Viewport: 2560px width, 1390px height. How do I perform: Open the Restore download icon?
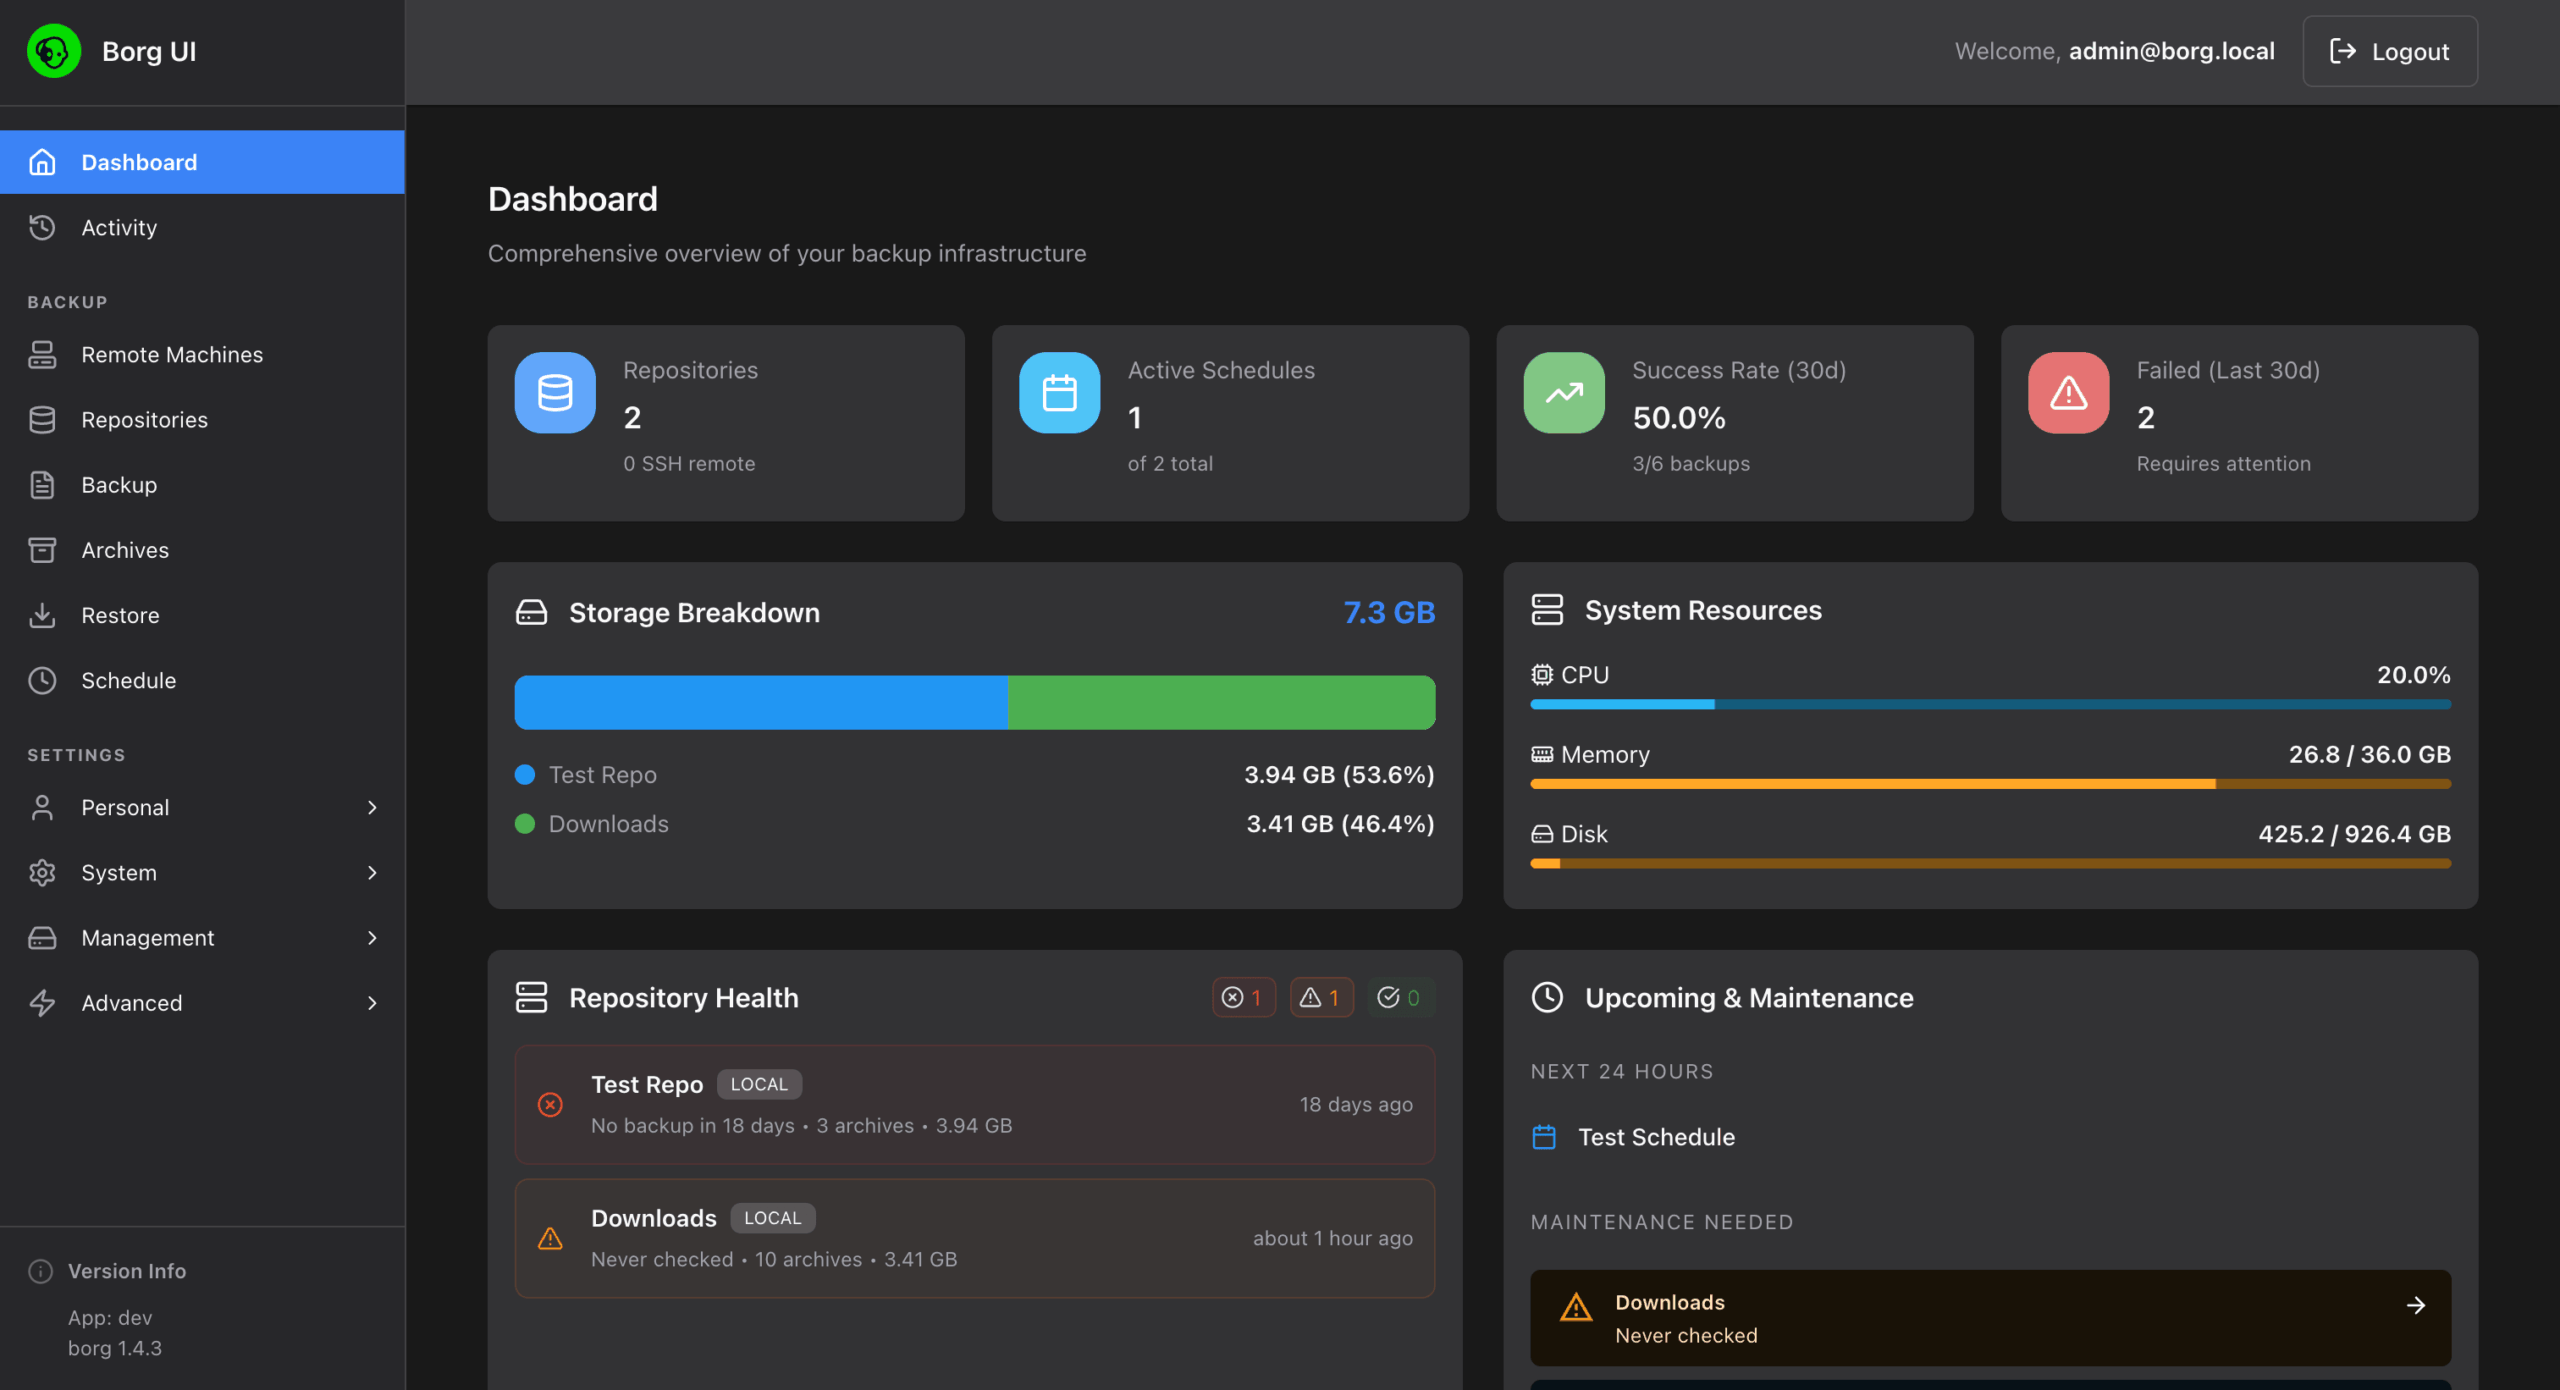(x=42, y=615)
